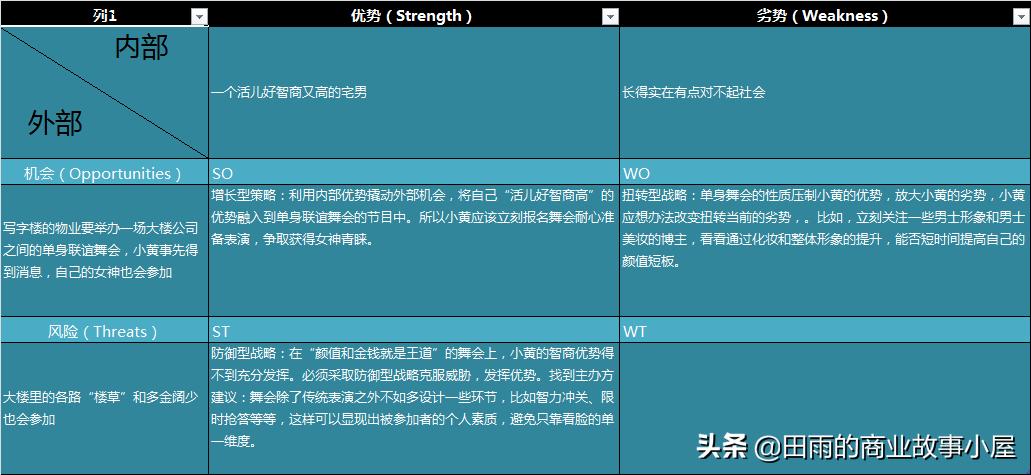Select the 风险（Threats）row label

(x=105, y=330)
